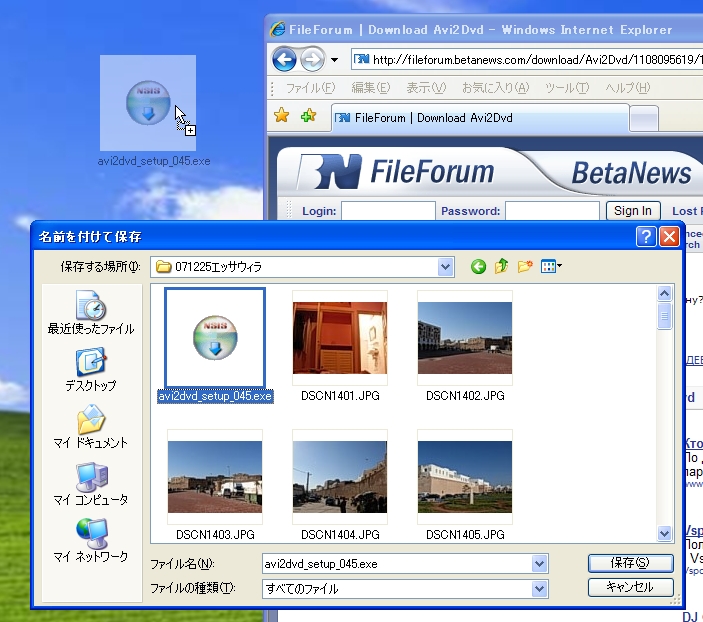The width and height of the screenshot is (703, 622).
Task: Click the green back arrow in the save dialog
Action: tap(478, 267)
